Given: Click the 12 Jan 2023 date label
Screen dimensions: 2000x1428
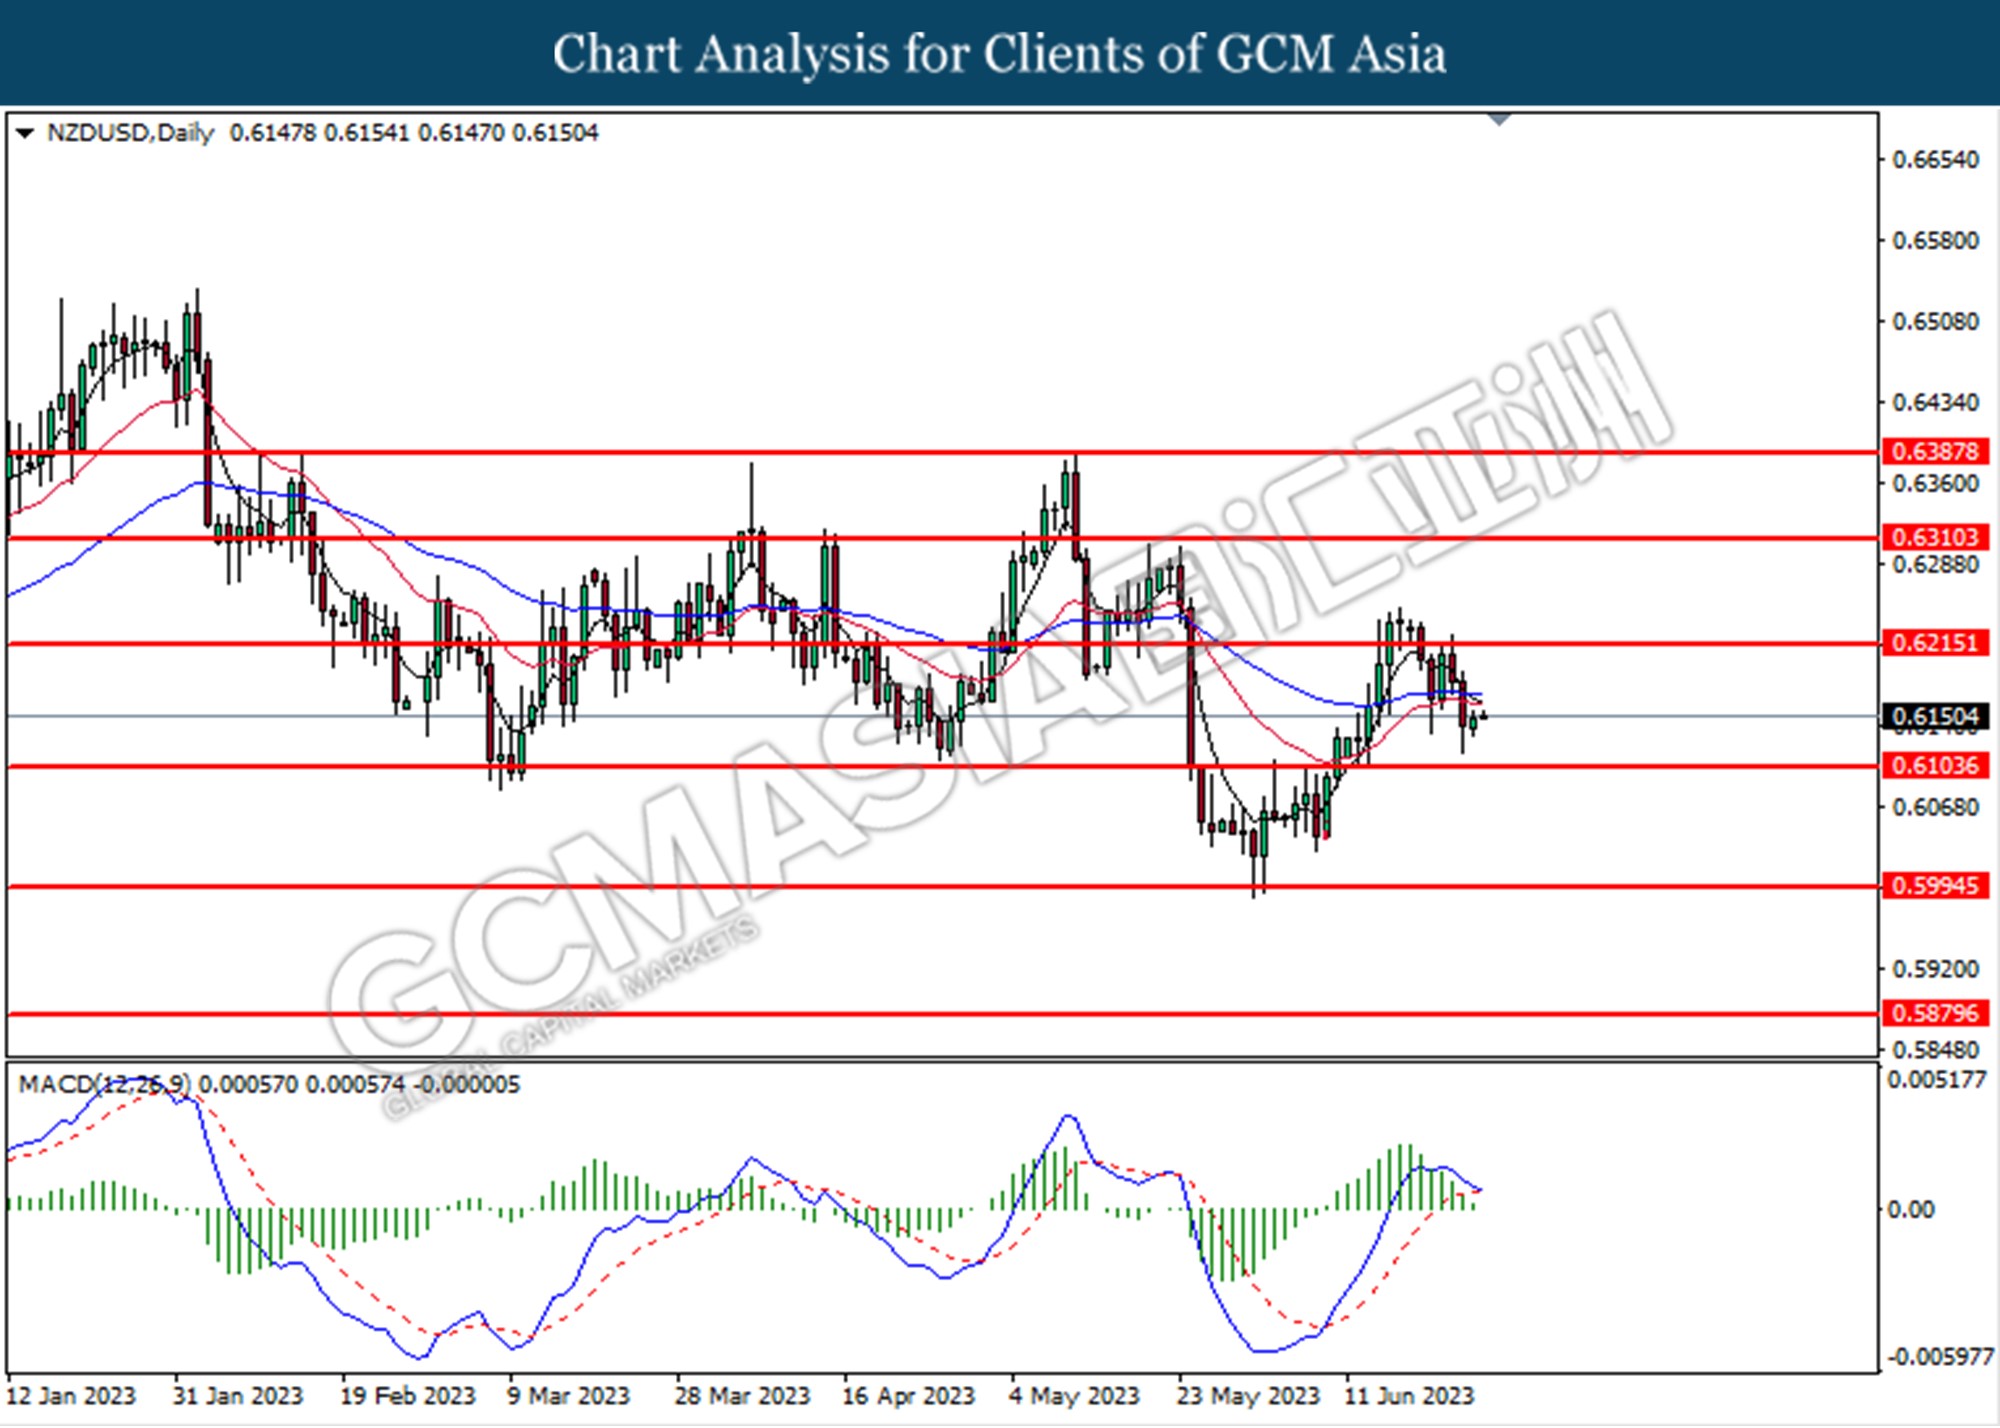Looking at the screenshot, I should click(71, 1396).
